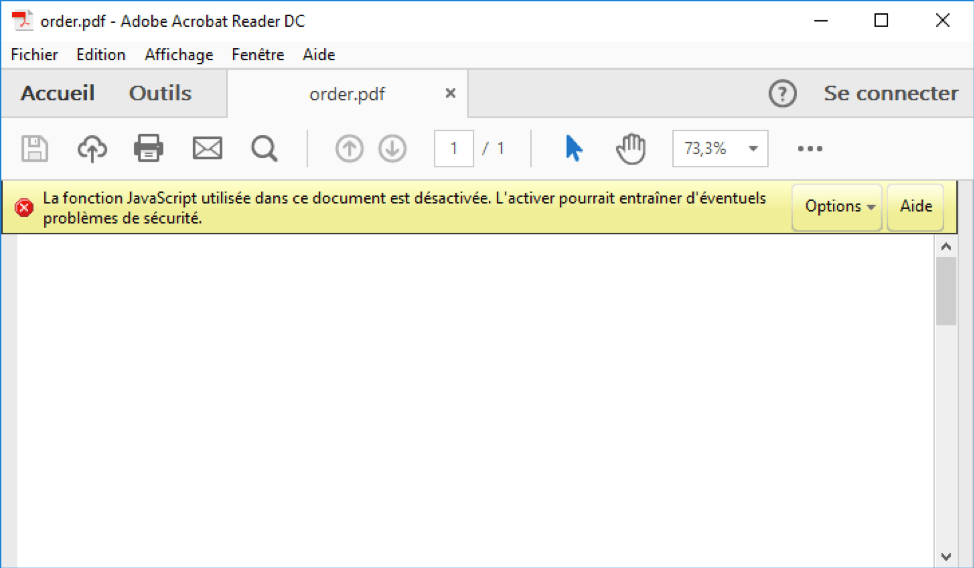
Task: Open the Fichier menu
Action: tap(34, 55)
